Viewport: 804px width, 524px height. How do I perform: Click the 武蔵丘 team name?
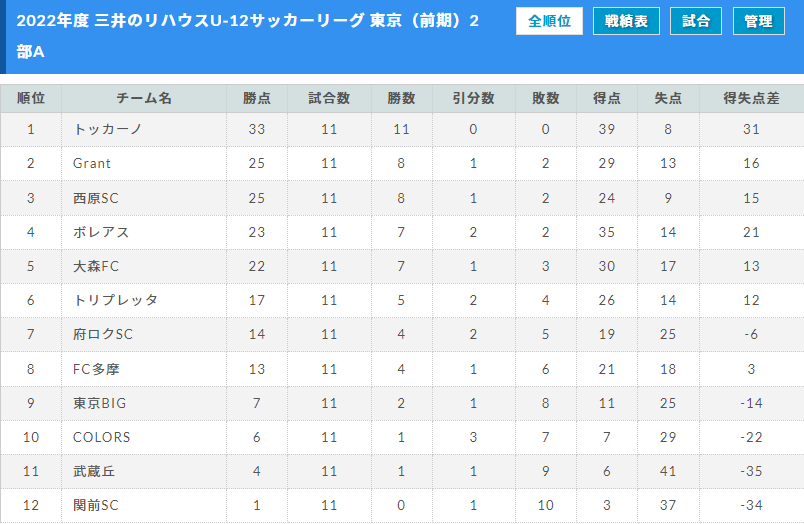coord(94,471)
